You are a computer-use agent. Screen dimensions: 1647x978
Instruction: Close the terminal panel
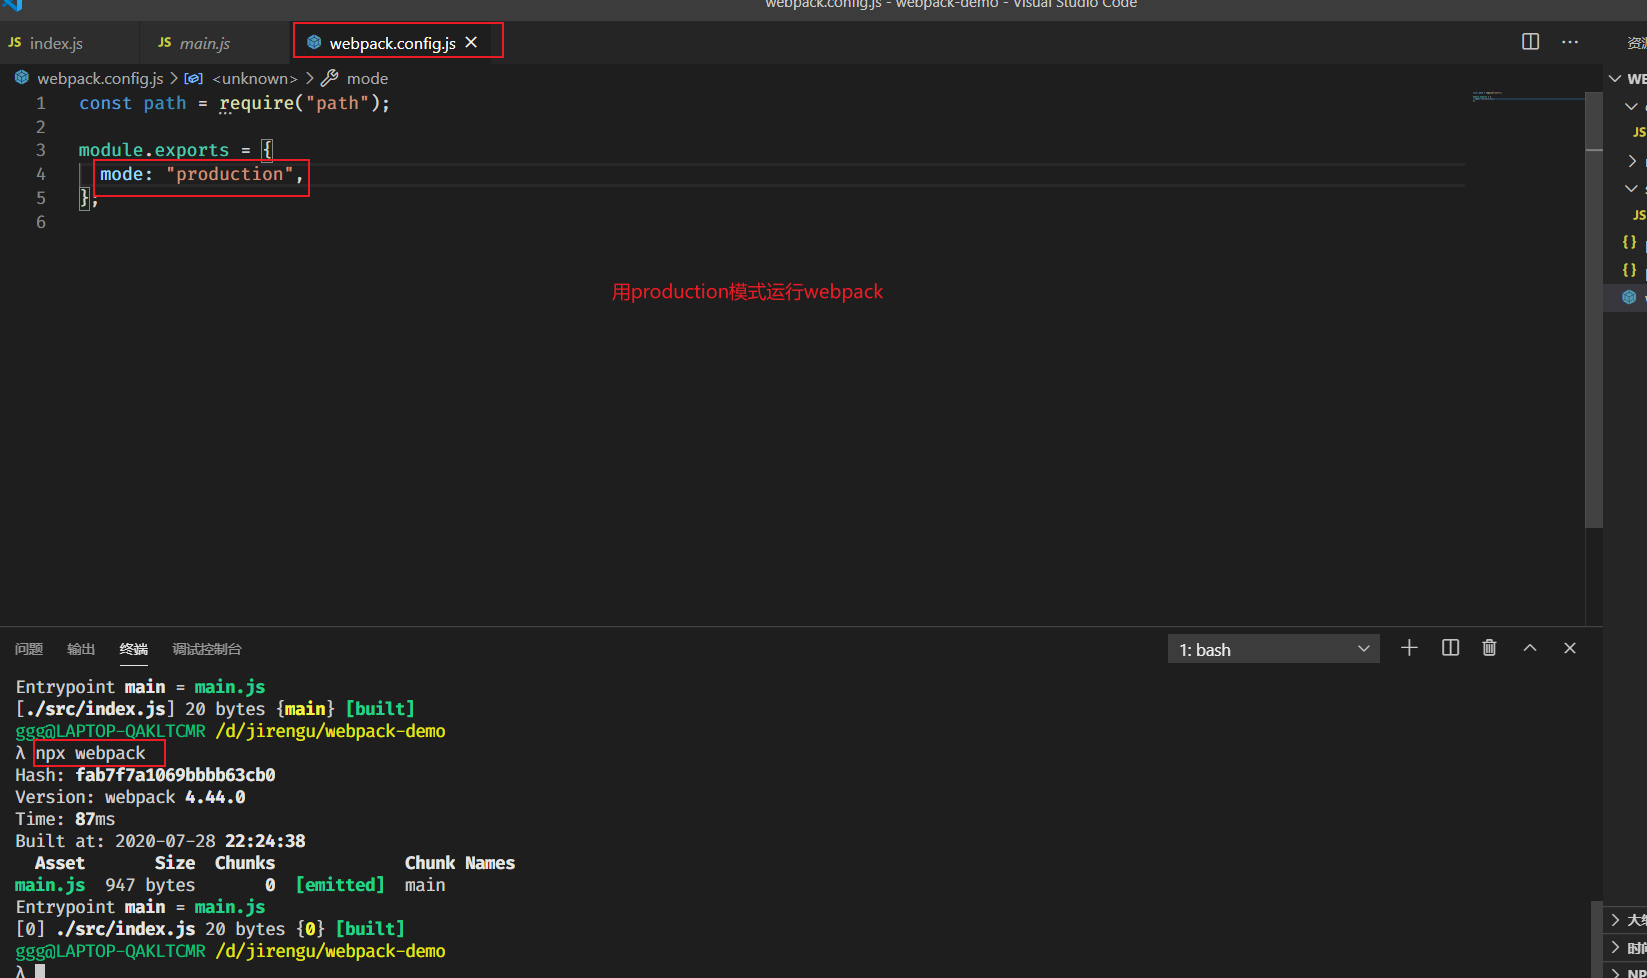coord(1570,648)
